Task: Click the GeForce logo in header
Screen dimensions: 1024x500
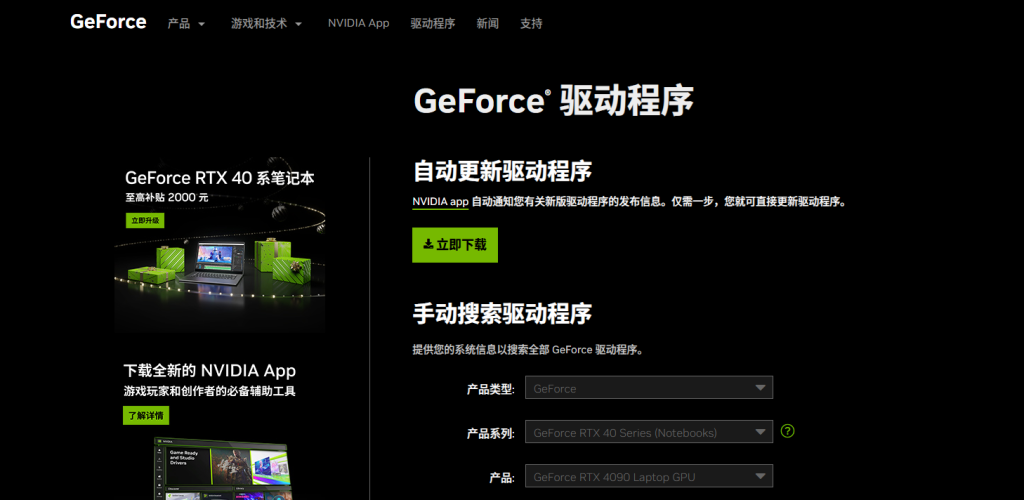Action: pyautogui.click(x=108, y=22)
